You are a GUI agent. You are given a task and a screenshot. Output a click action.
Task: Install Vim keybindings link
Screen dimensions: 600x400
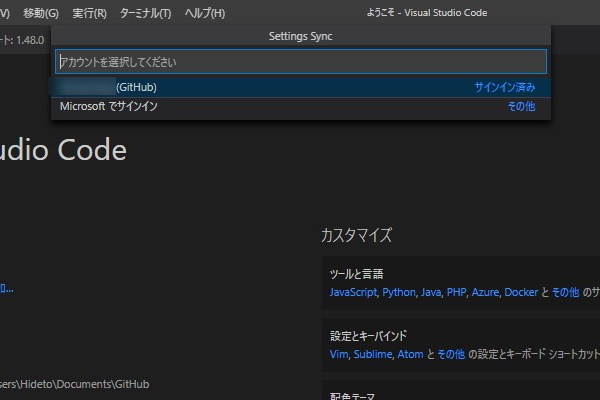click(x=339, y=354)
